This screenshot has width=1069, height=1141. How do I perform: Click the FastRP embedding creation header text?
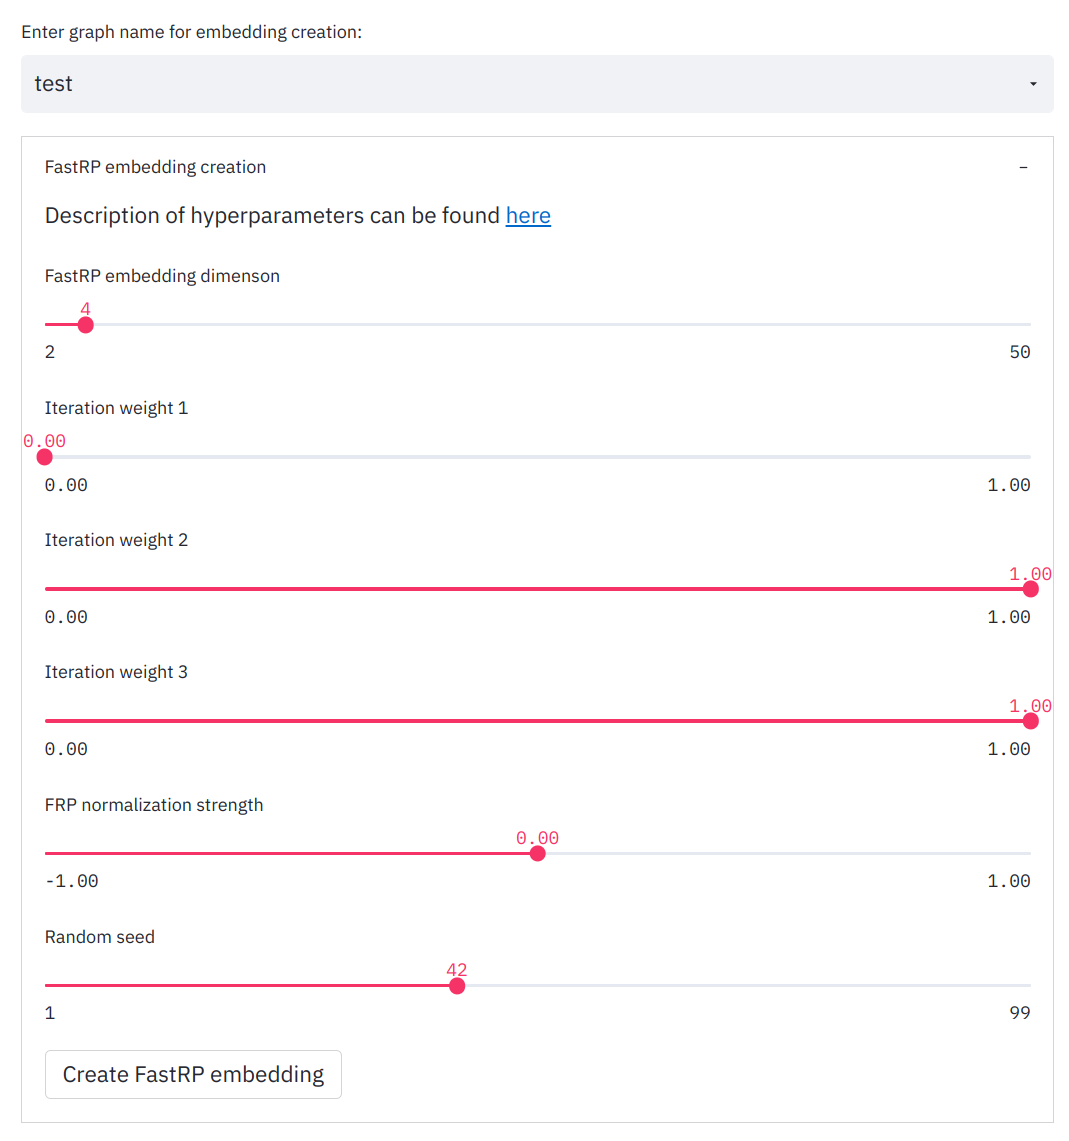156,167
